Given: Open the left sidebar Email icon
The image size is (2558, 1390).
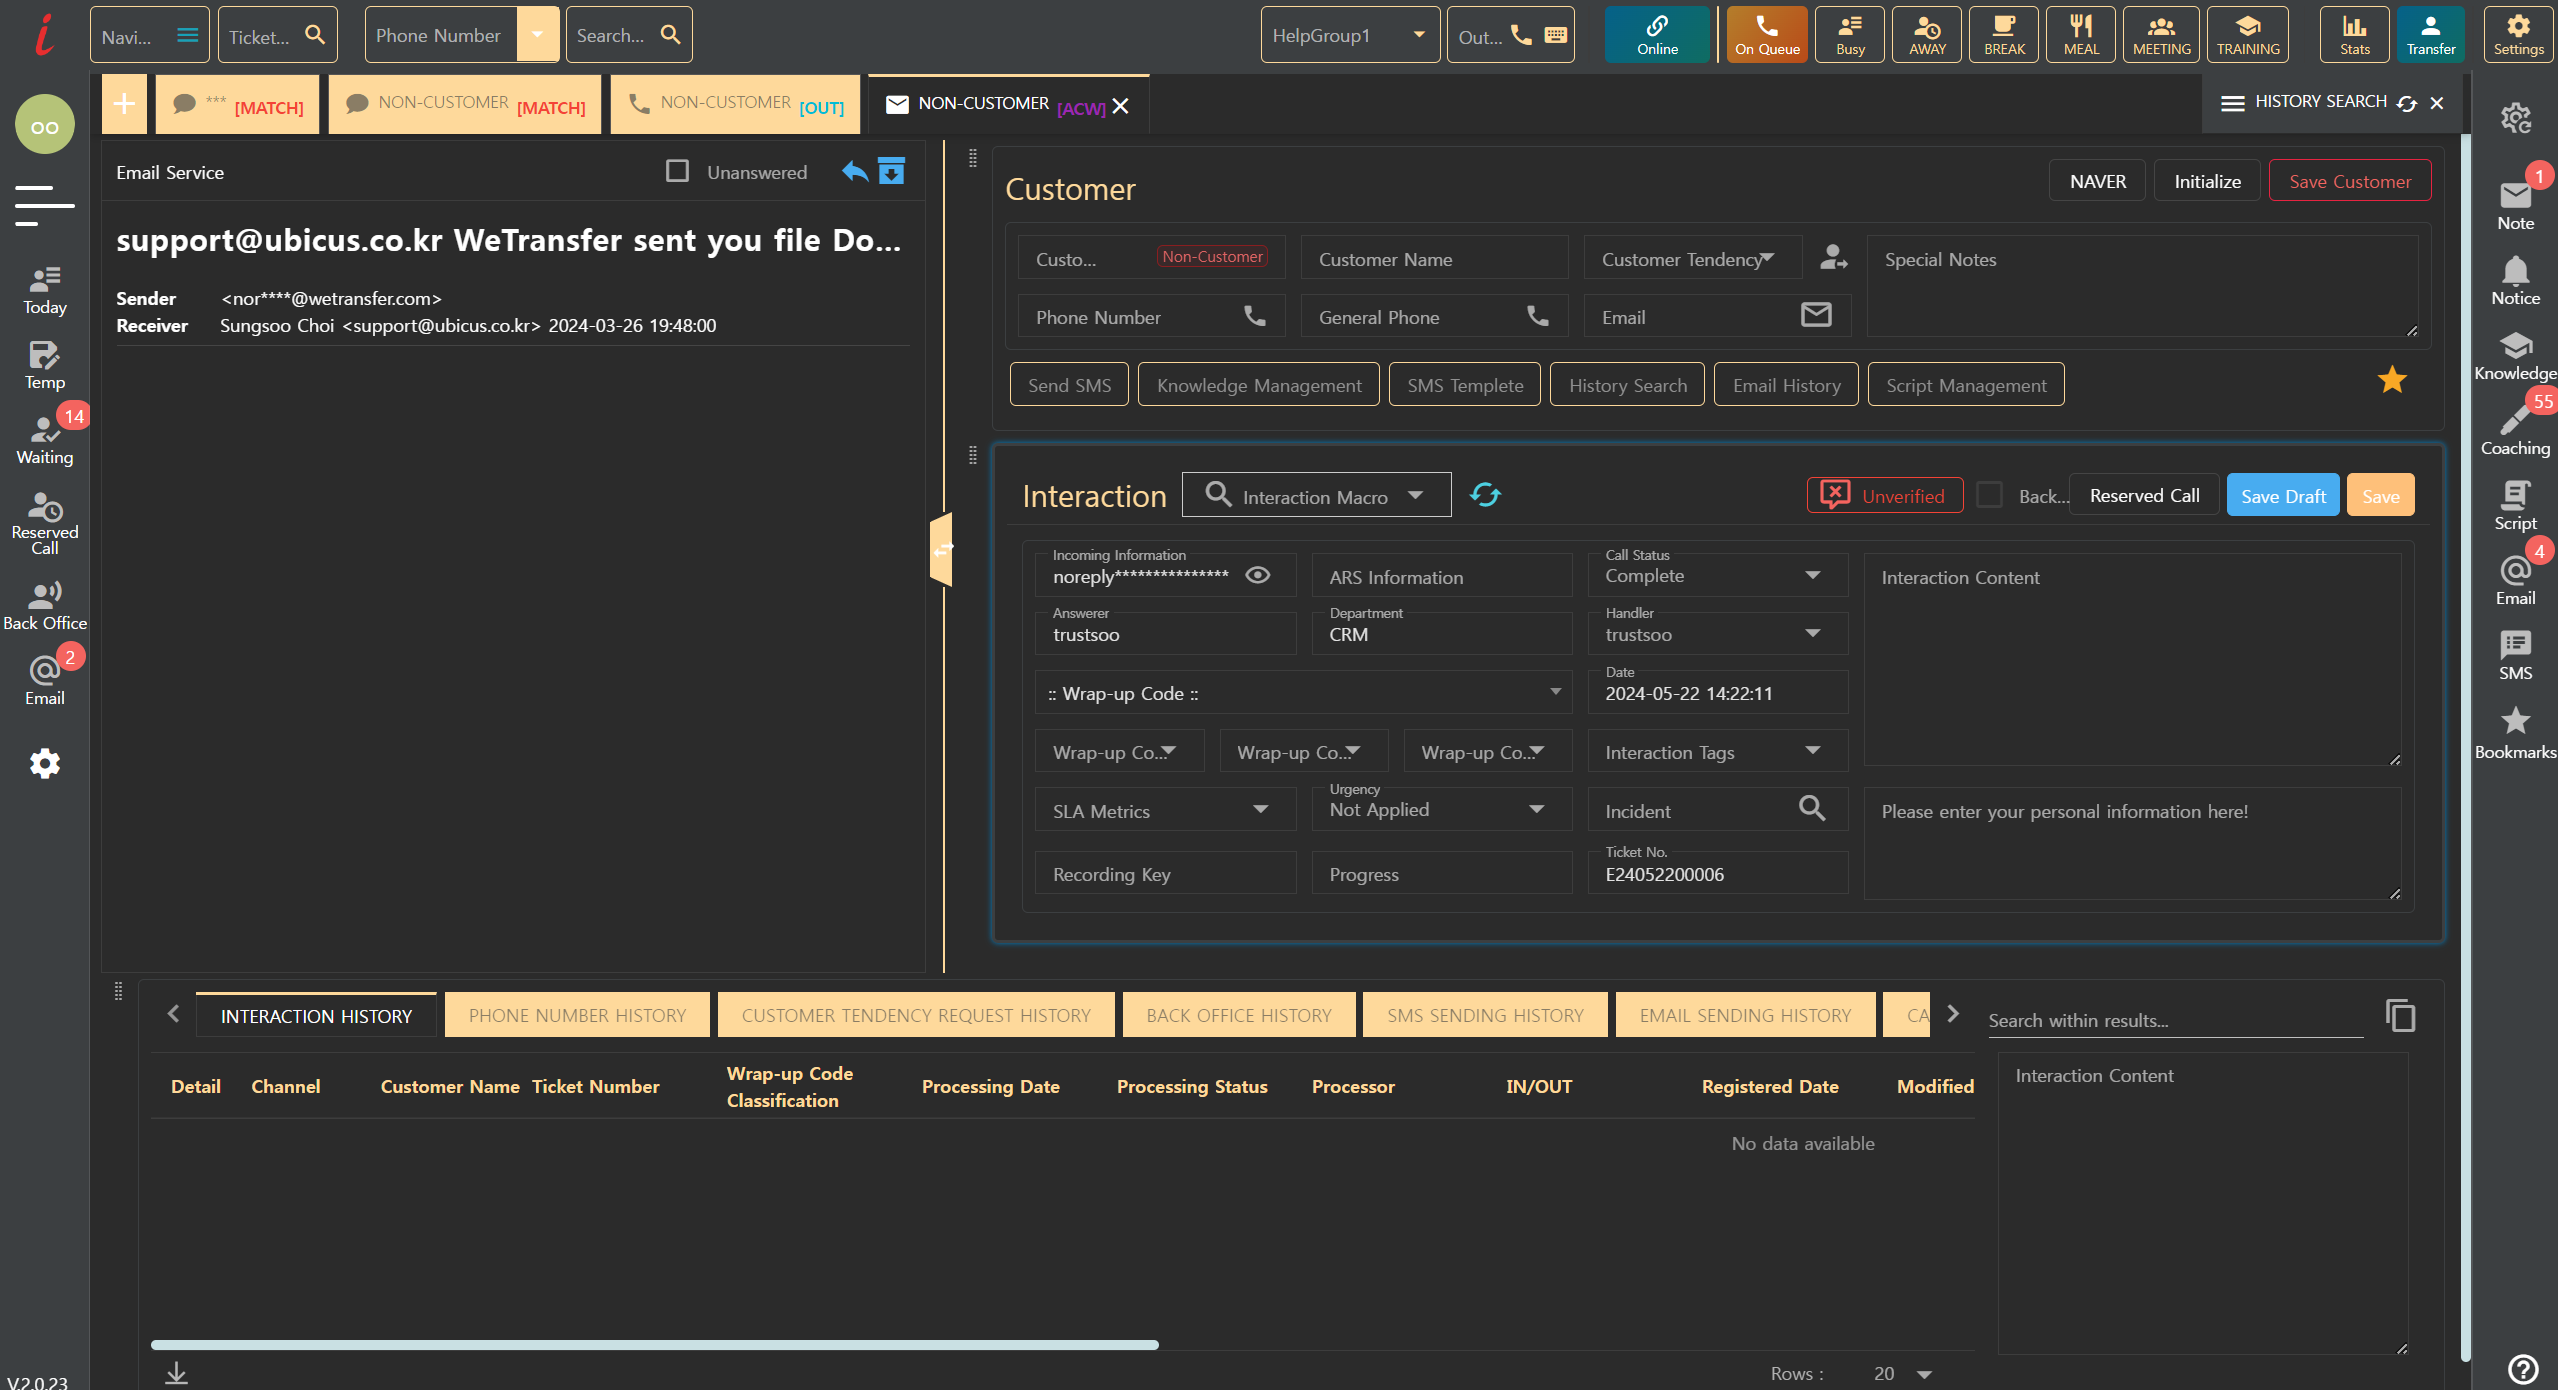Looking at the screenshot, I should point(45,680).
